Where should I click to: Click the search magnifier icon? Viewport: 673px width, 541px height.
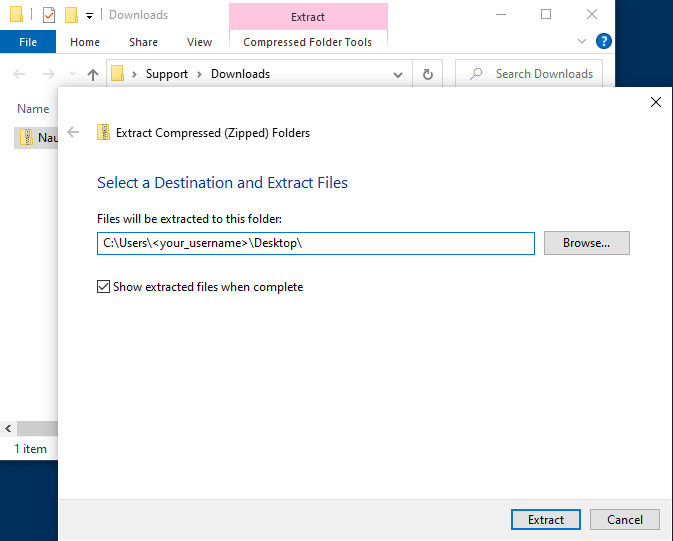tap(476, 74)
